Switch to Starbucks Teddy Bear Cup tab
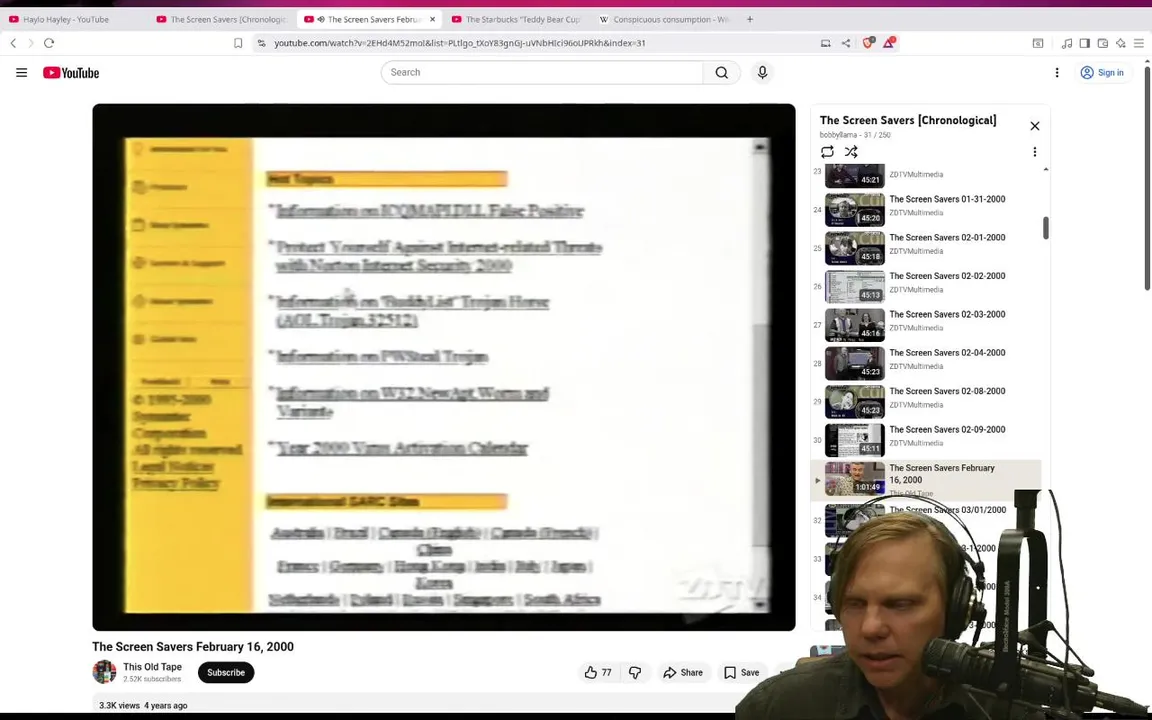The width and height of the screenshot is (1152, 720). [x=515, y=19]
